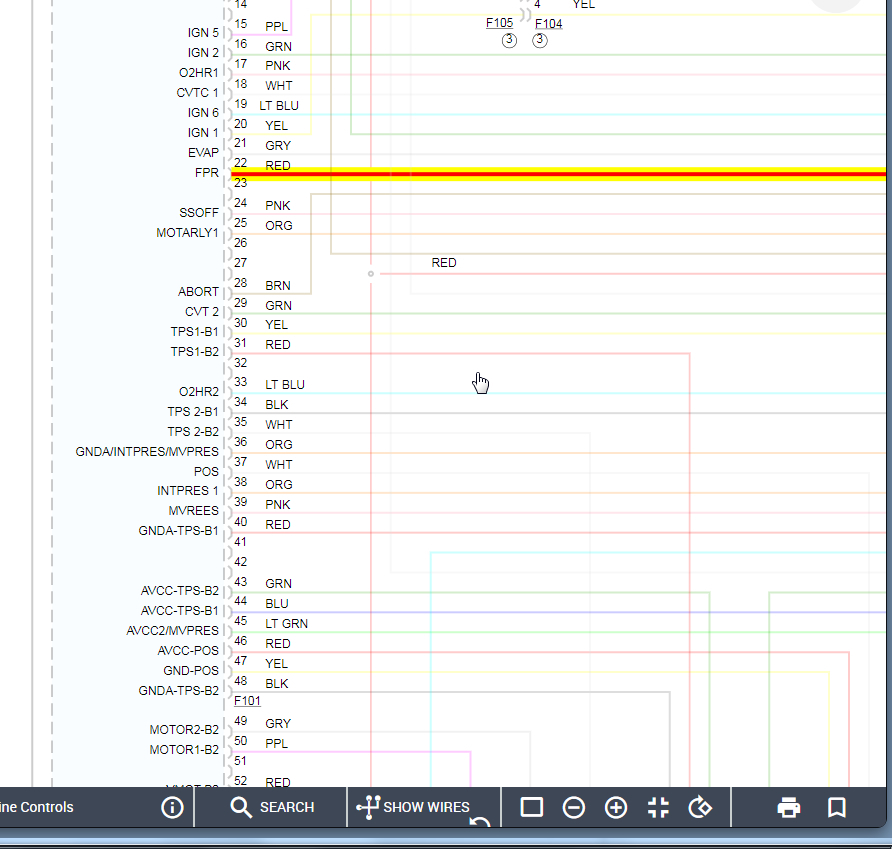Viewport: 892px width, 849px height.
Task: Zoom out with the minus icon
Action: (x=574, y=807)
